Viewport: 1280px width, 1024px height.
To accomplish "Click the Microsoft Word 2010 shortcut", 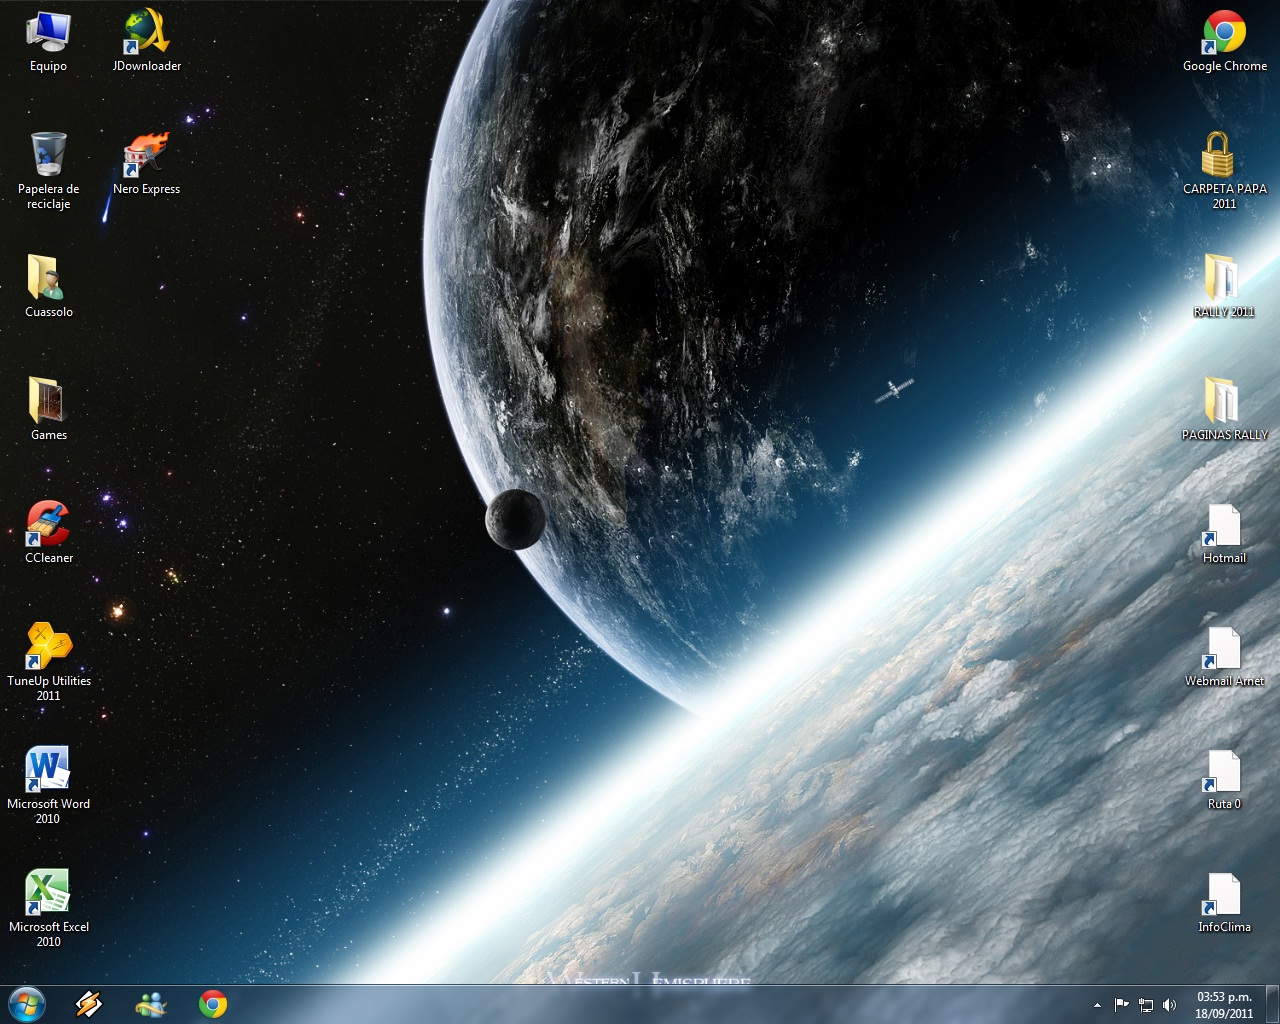I will point(48,771).
